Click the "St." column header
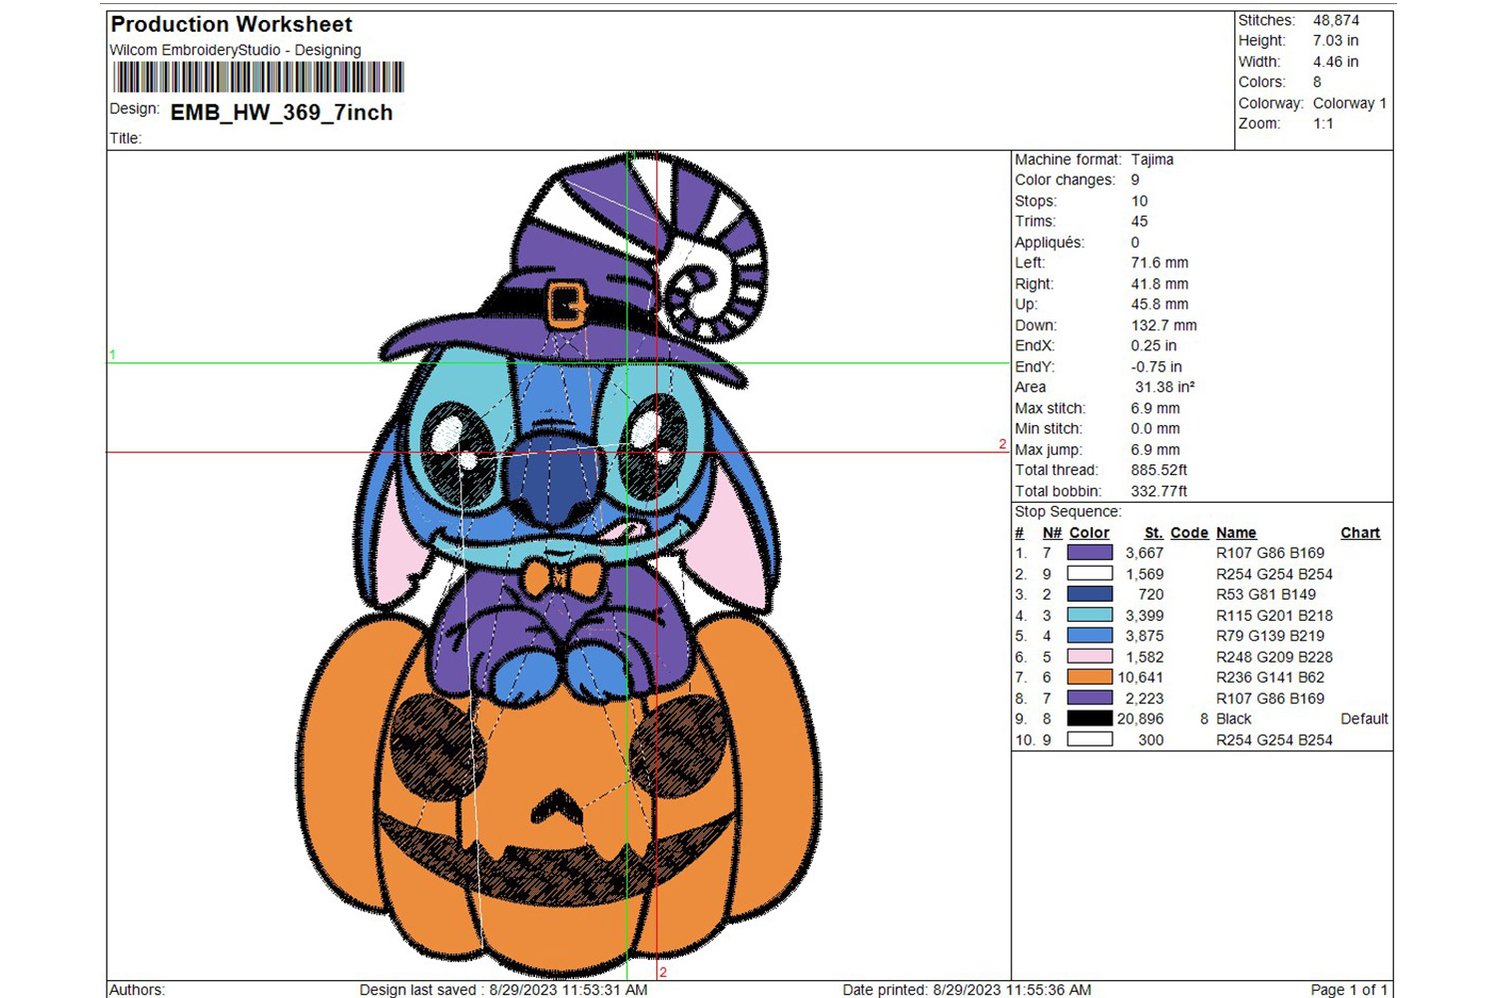Viewport: 1500px width, 998px height. pyautogui.click(x=1154, y=533)
